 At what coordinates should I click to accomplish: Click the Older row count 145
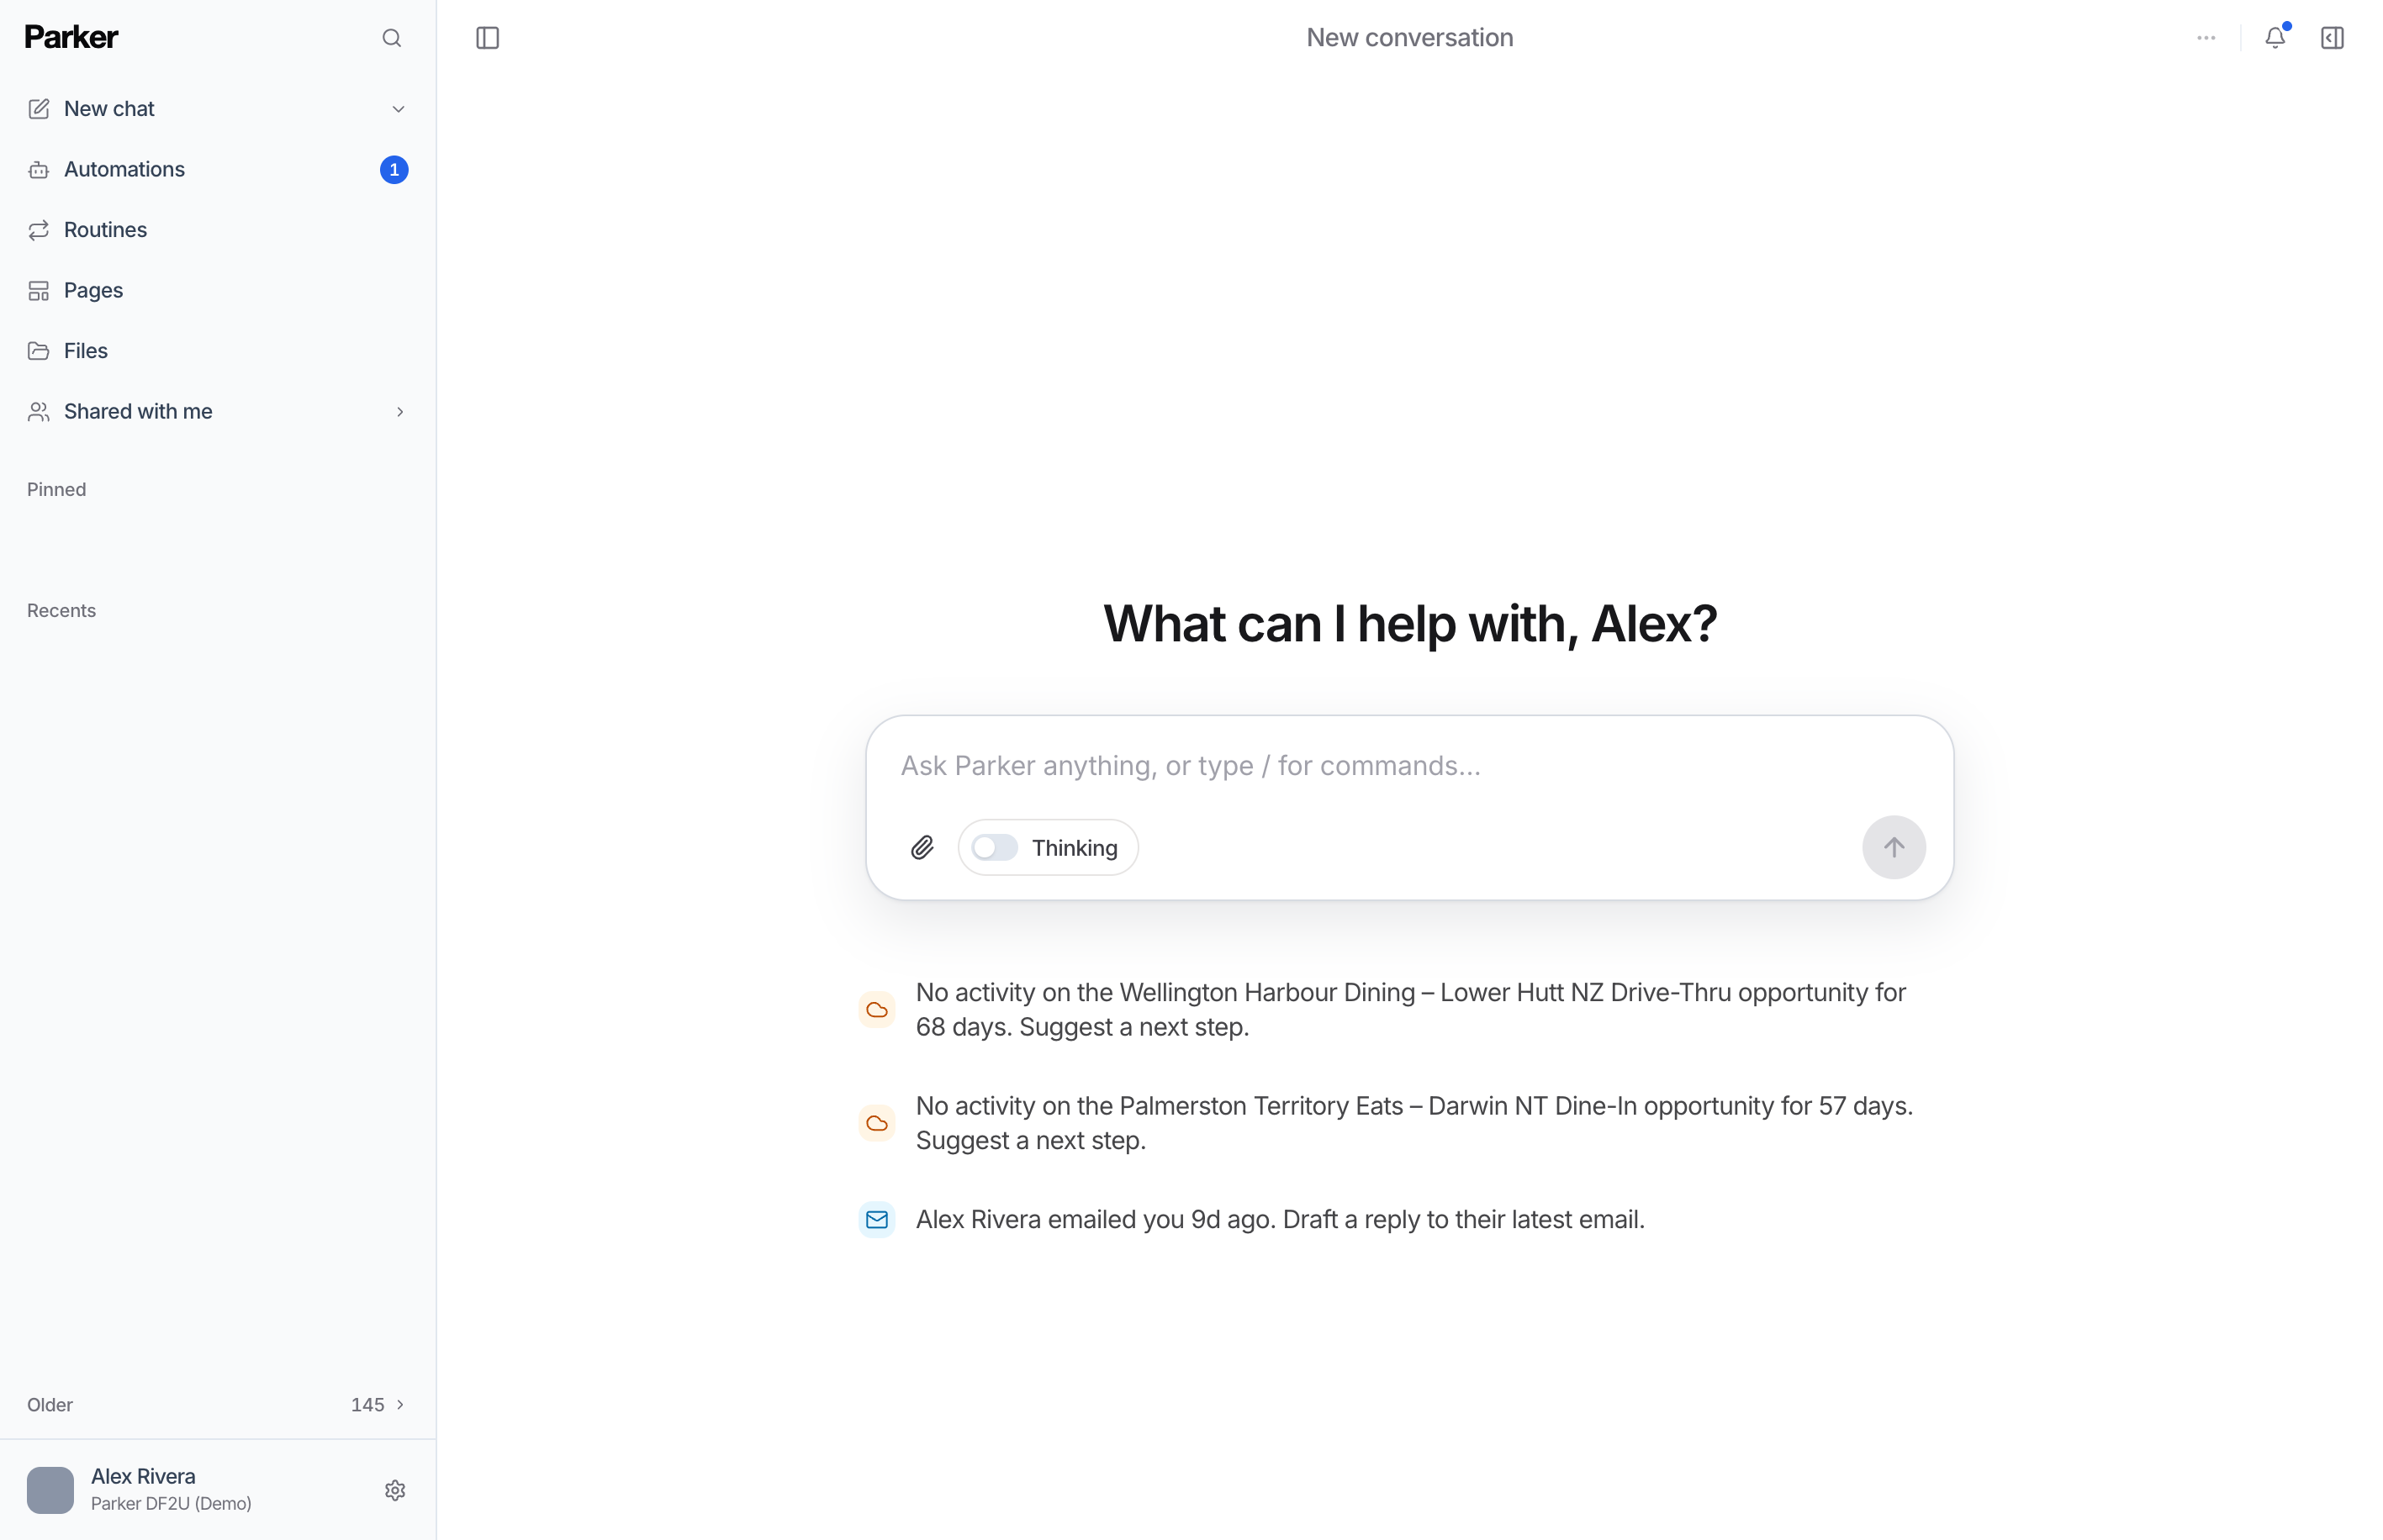pyautogui.click(x=367, y=1405)
